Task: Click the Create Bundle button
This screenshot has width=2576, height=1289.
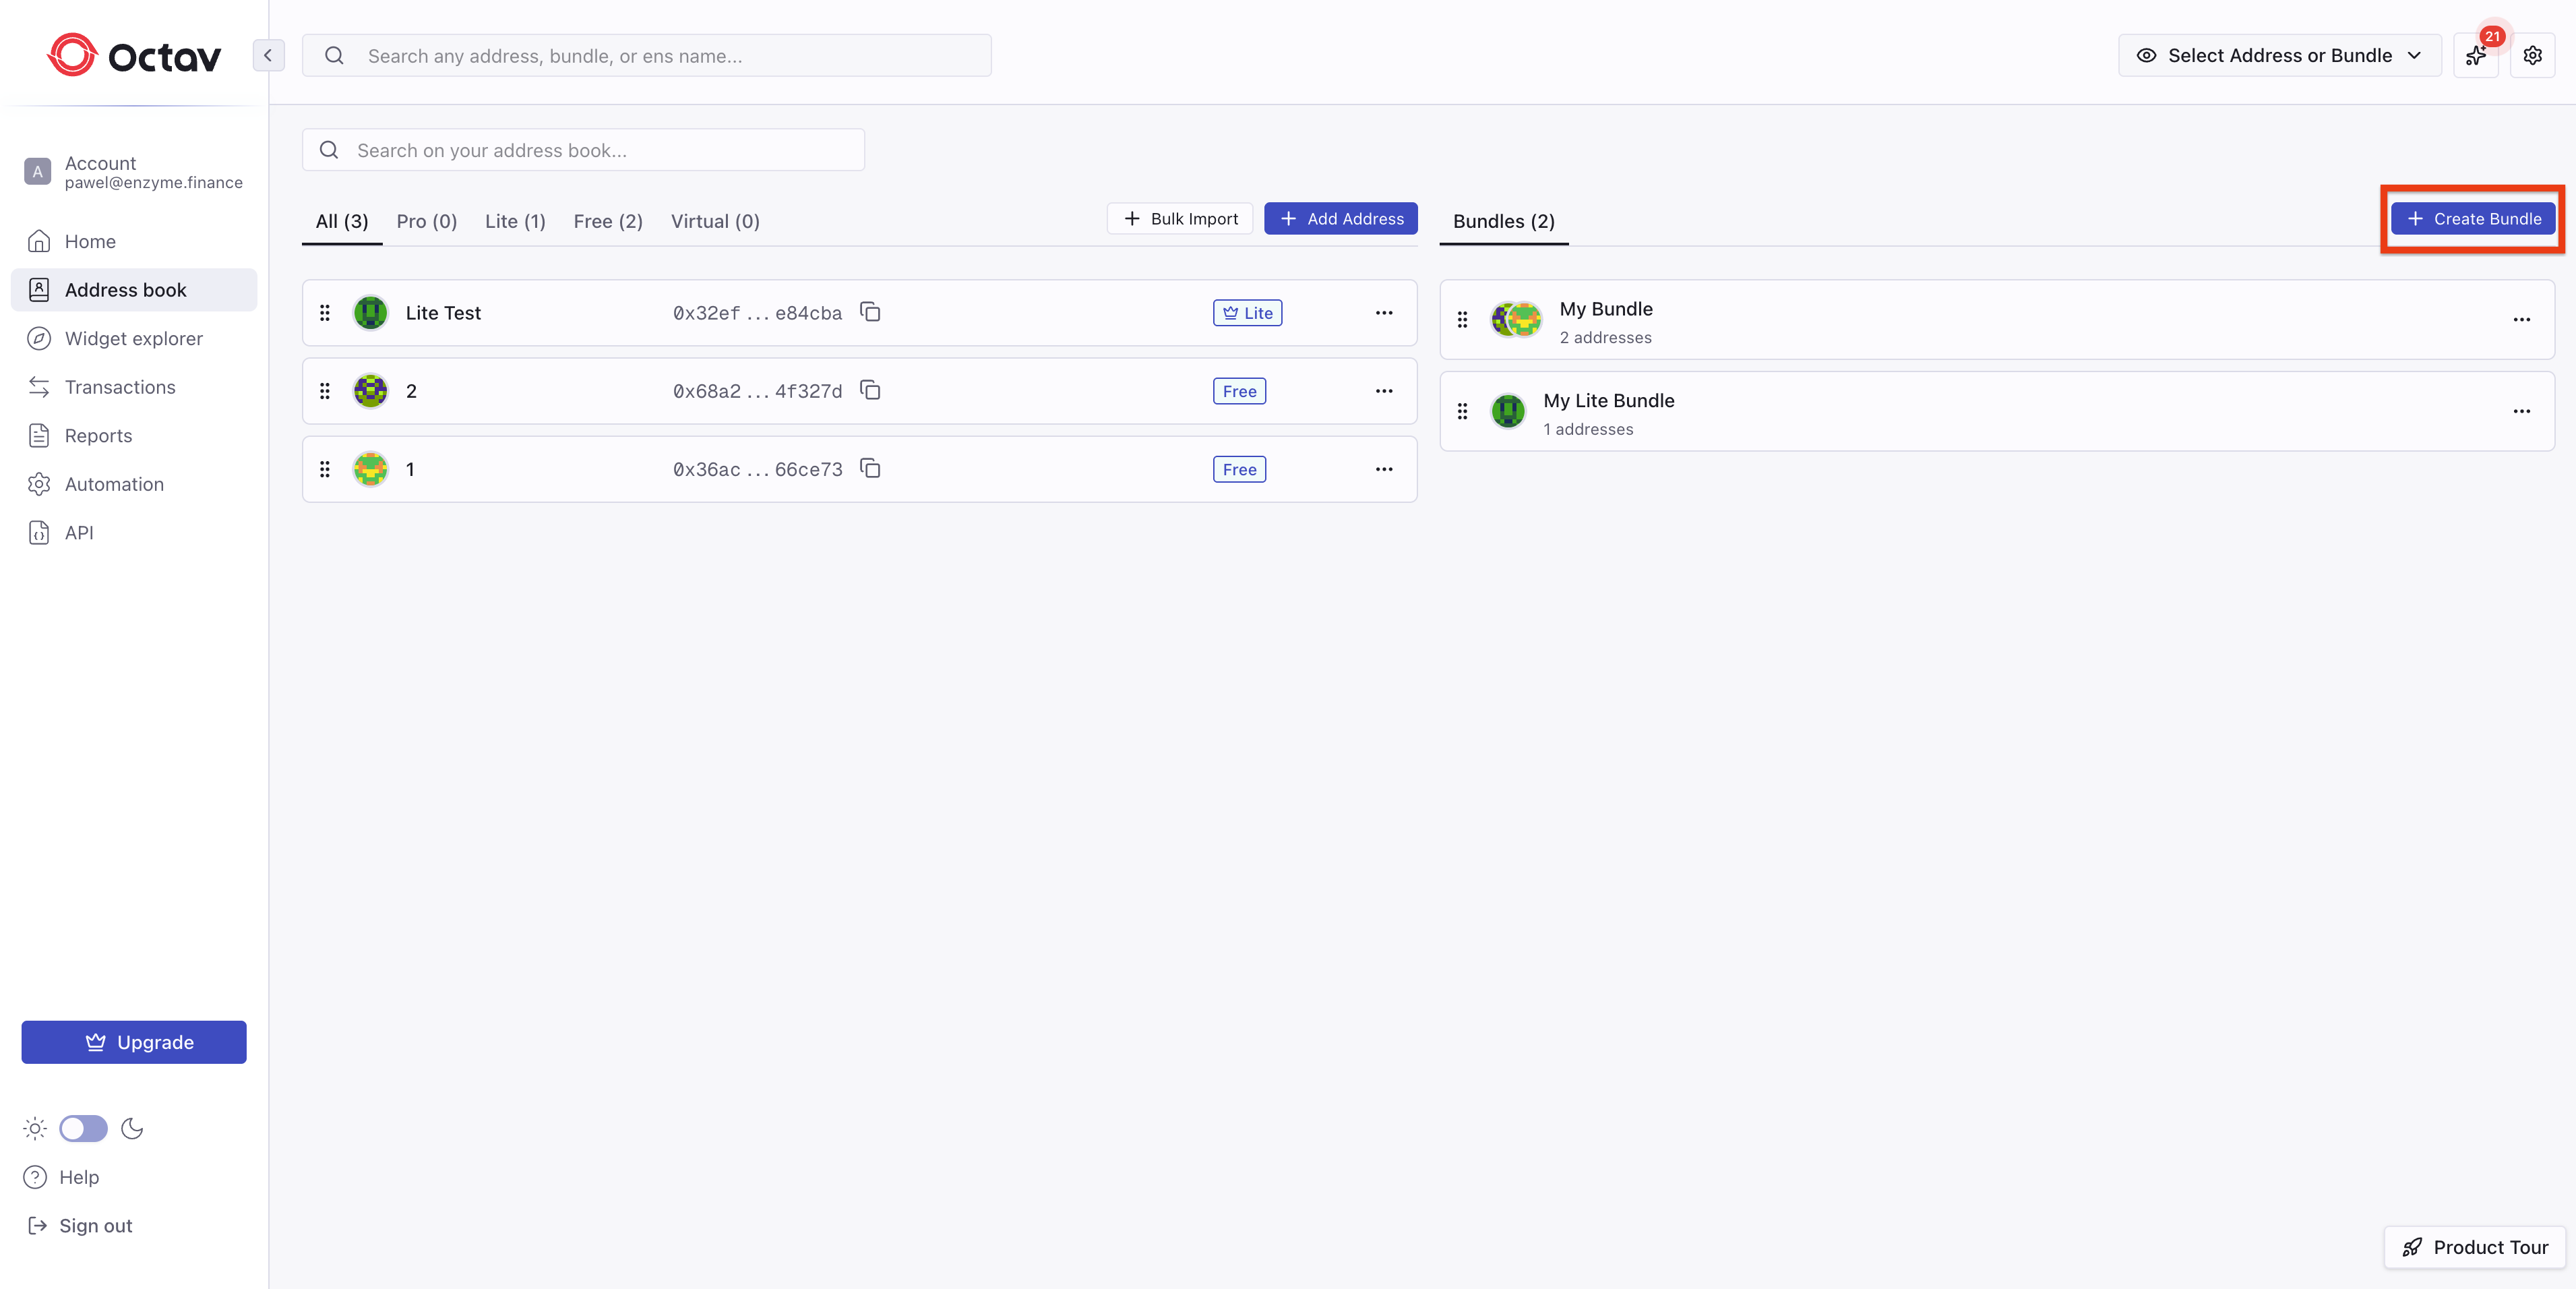Action: pyautogui.click(x=2472, y=219)
